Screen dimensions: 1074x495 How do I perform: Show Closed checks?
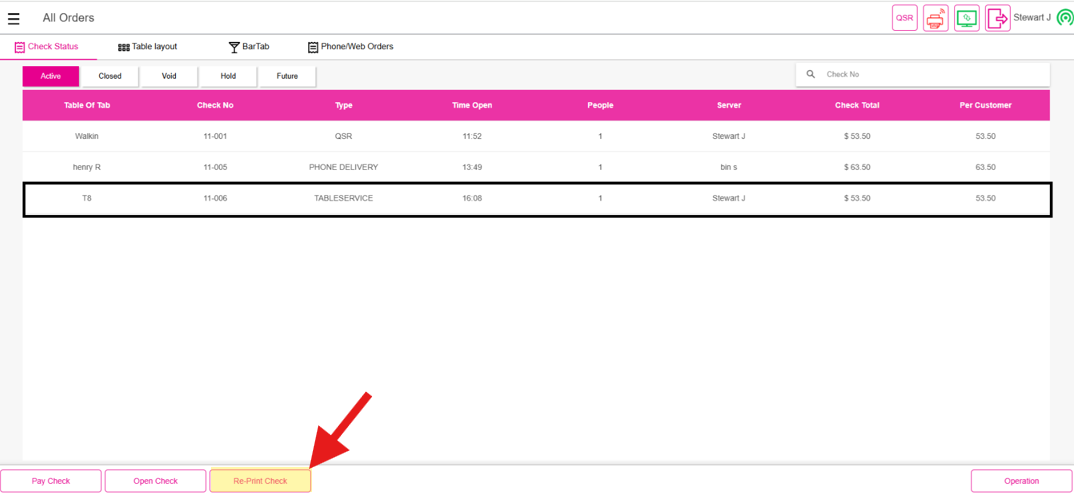point(110,76)
